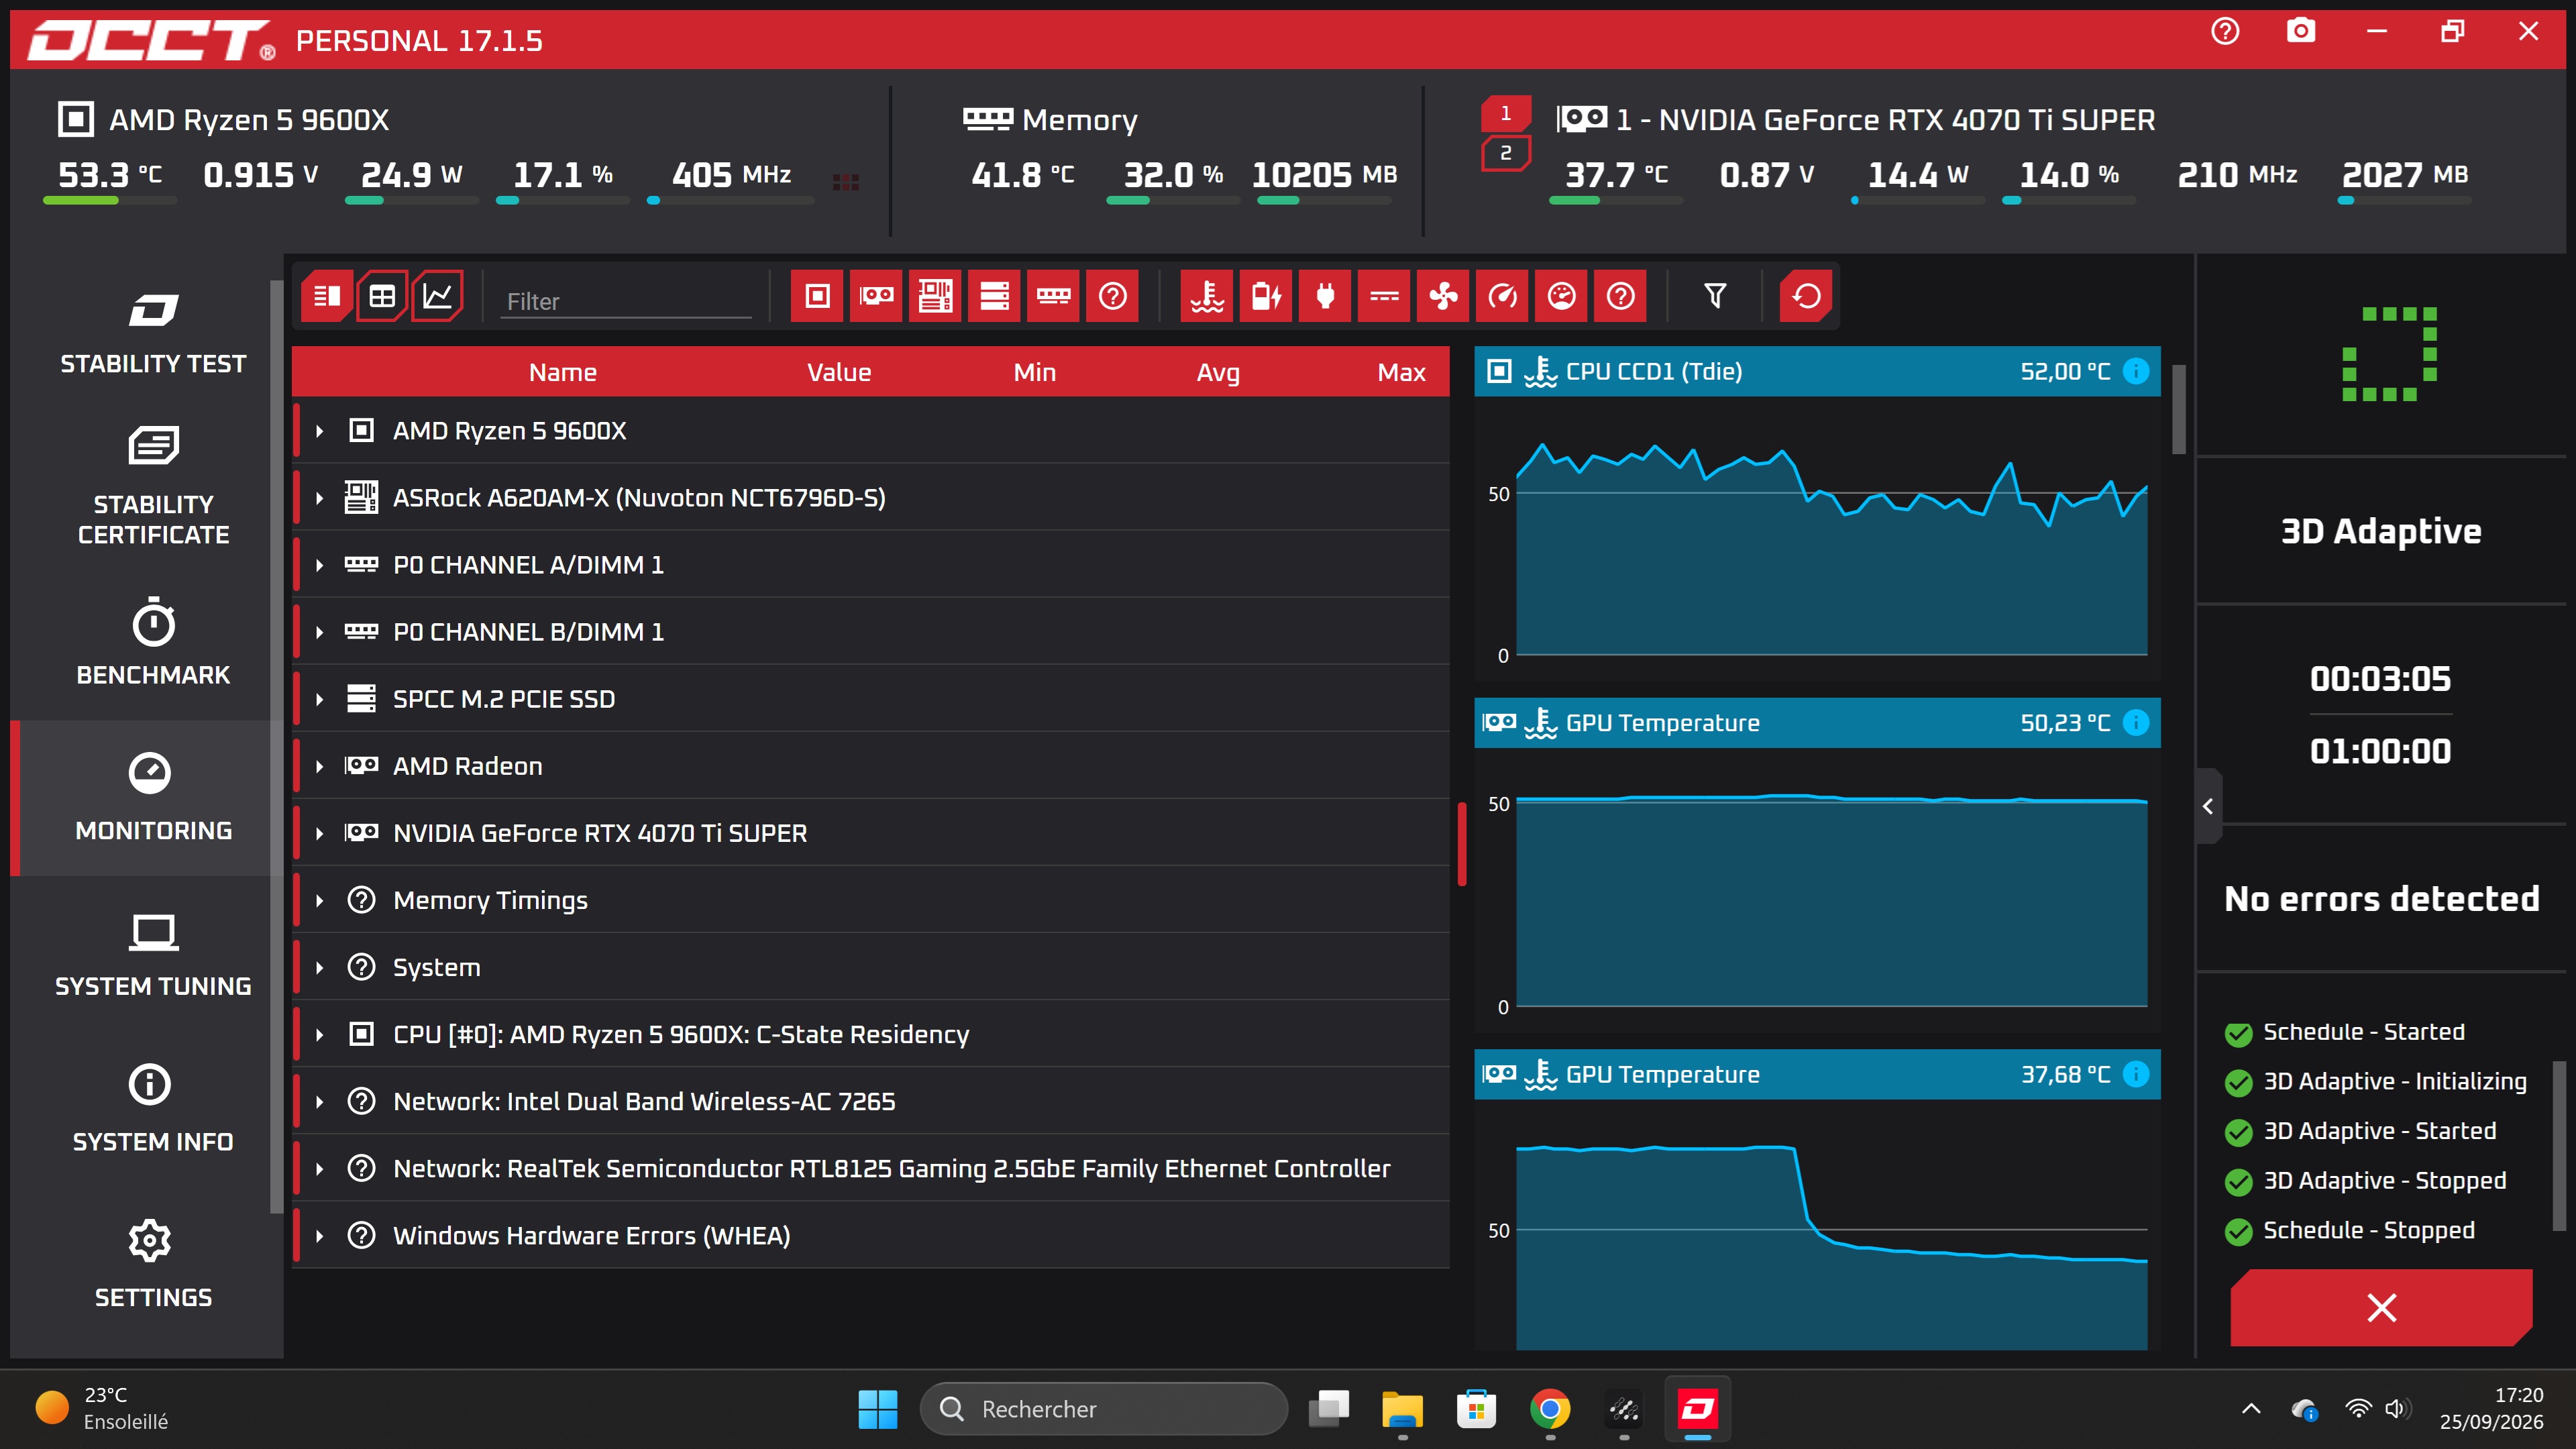Show info for the CPU CCD1 (Tdie) graph

pos(2136,371)
